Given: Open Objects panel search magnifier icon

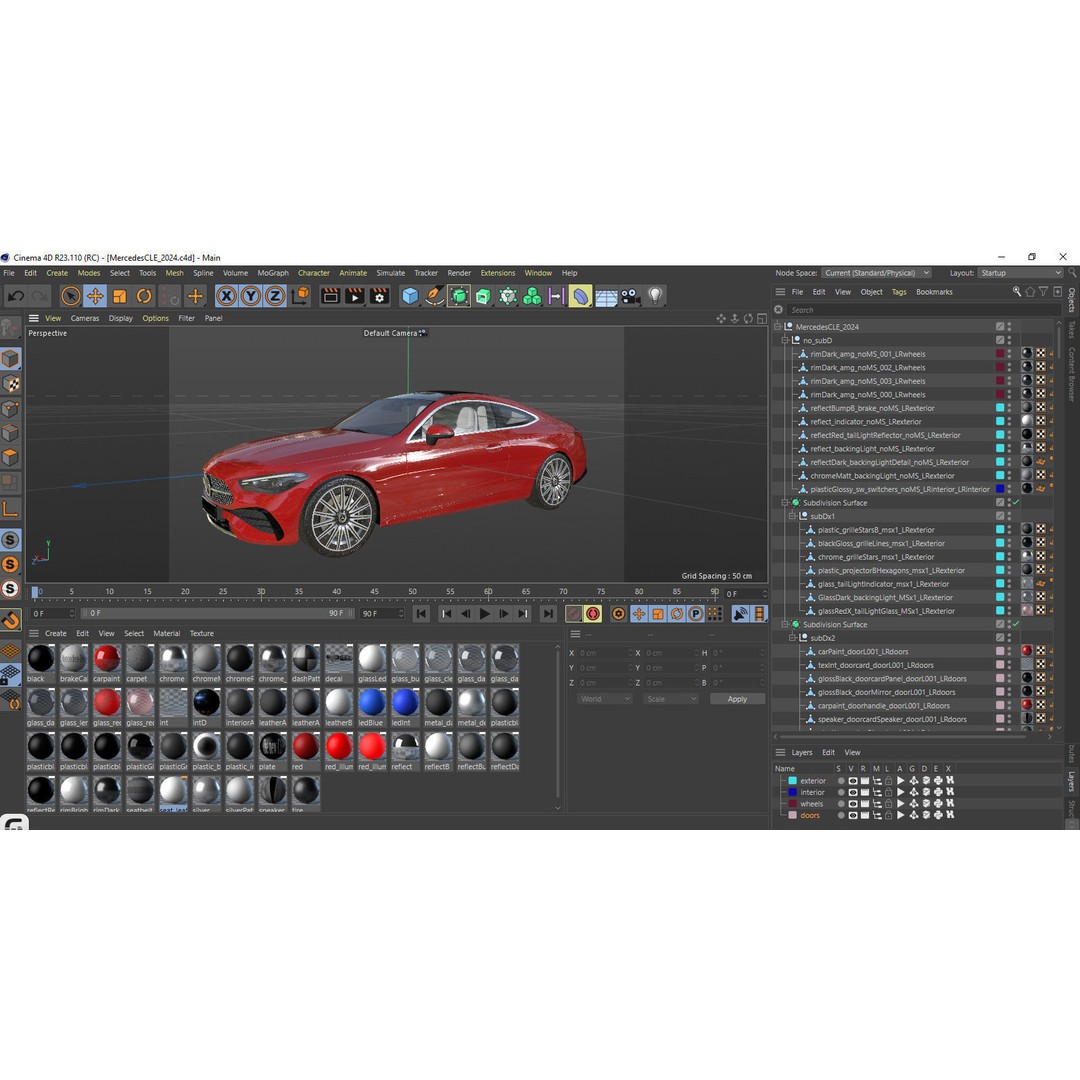Looking at the screenshot, I should click(x=1017, y=291).
